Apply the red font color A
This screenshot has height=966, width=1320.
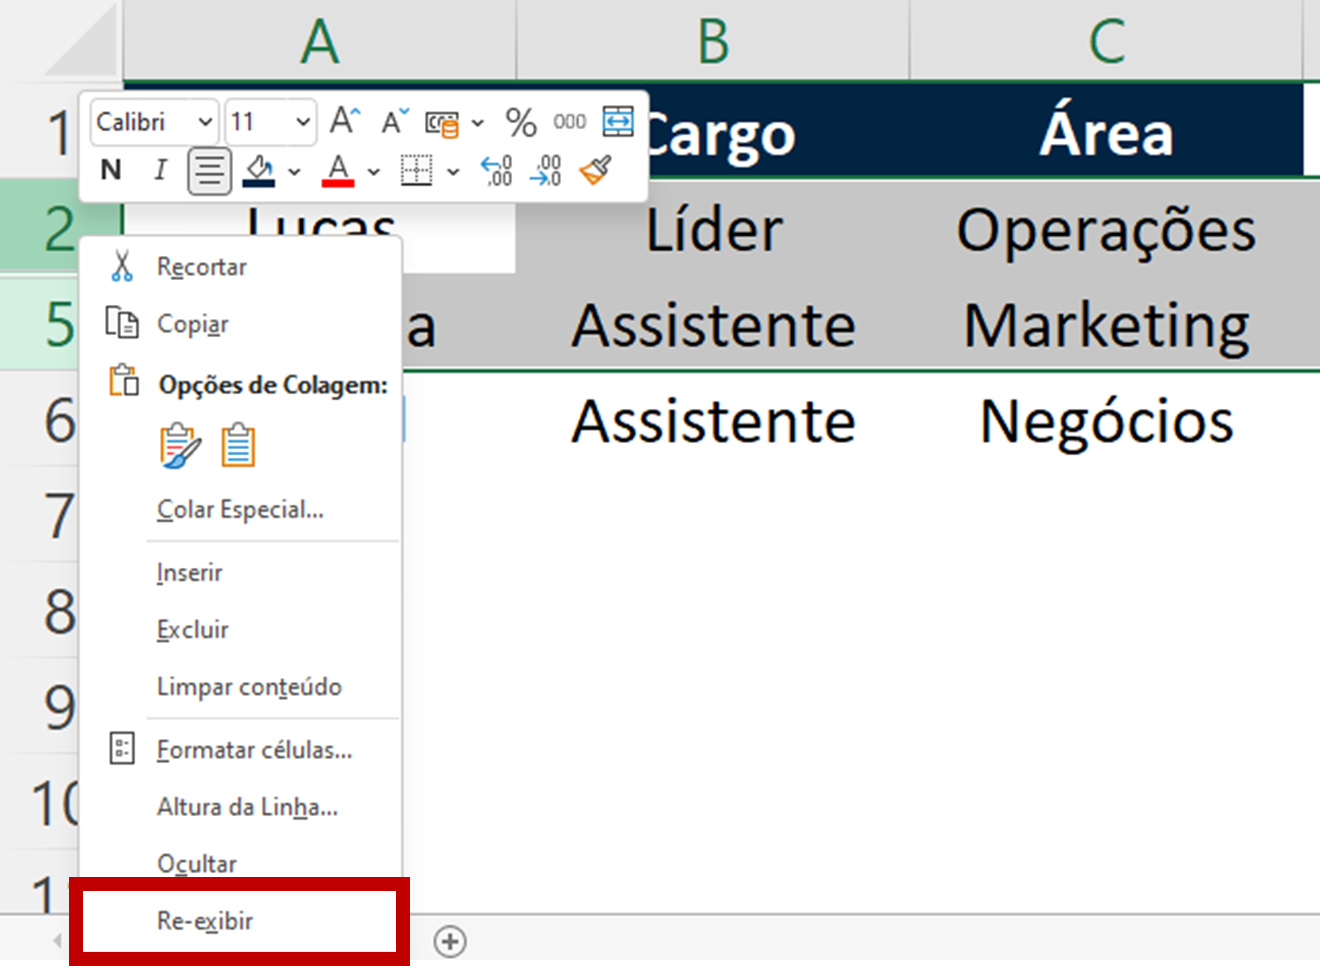(338, 171)
